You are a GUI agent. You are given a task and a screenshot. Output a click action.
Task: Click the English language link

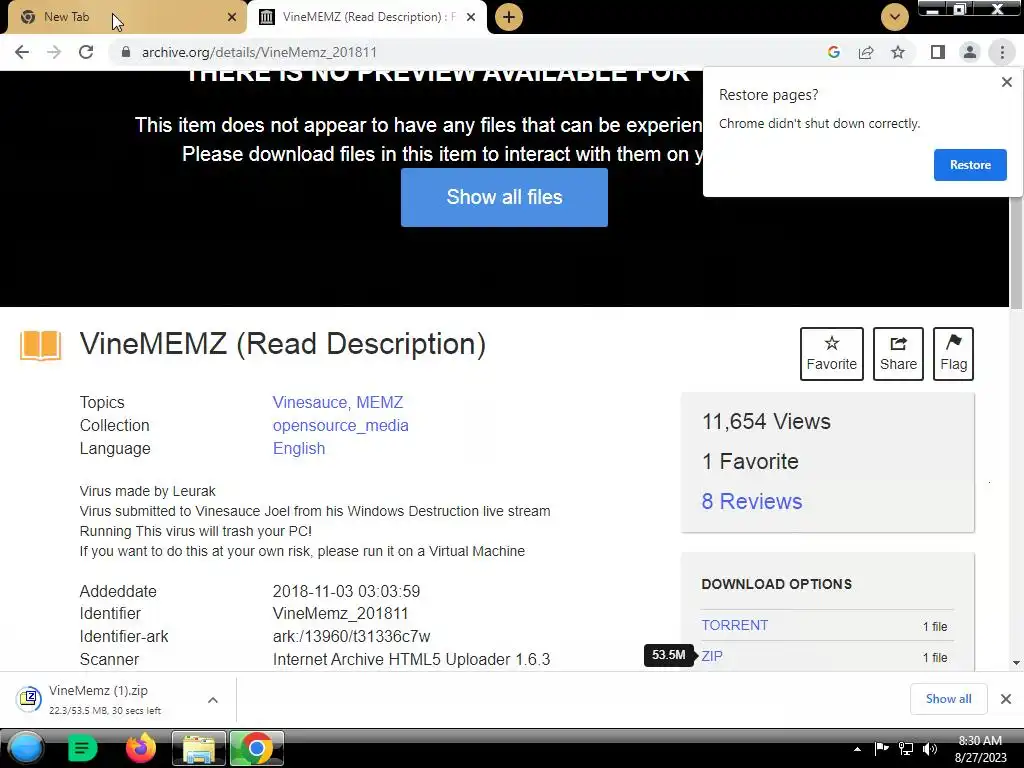tap(298, 448)
